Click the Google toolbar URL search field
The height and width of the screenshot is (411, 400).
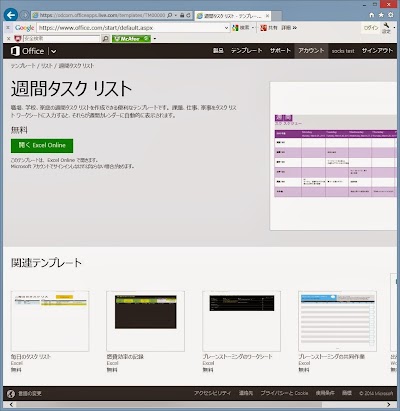click(x=130, y=28)
